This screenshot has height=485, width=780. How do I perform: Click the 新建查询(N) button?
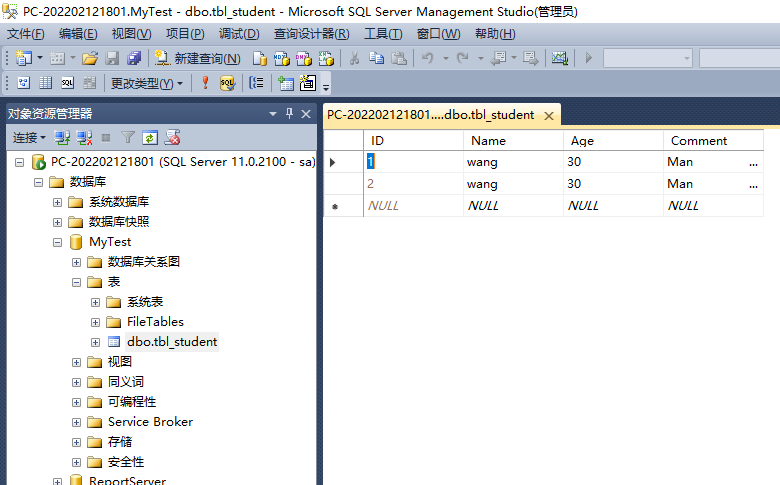click(197, 59)
